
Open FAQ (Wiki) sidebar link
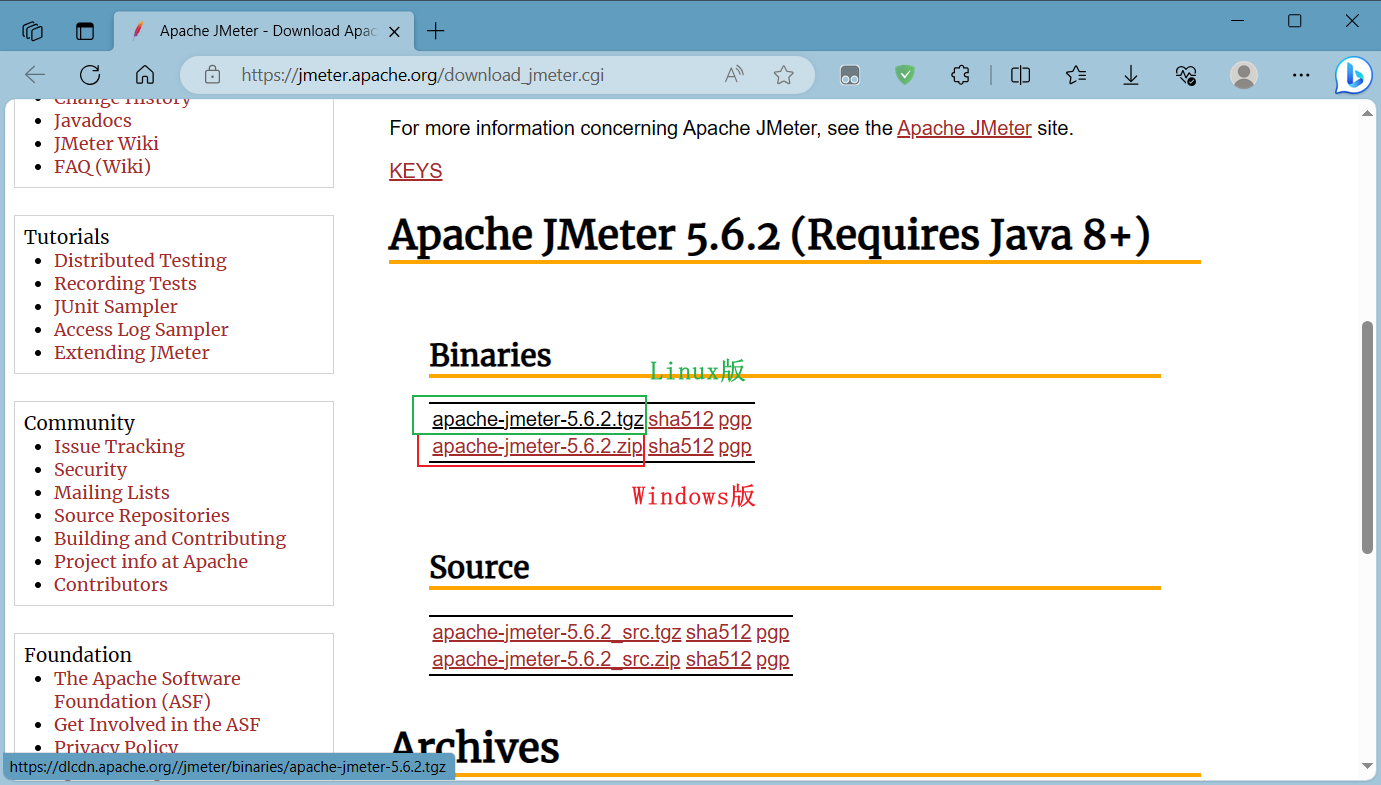coord(102,166)
